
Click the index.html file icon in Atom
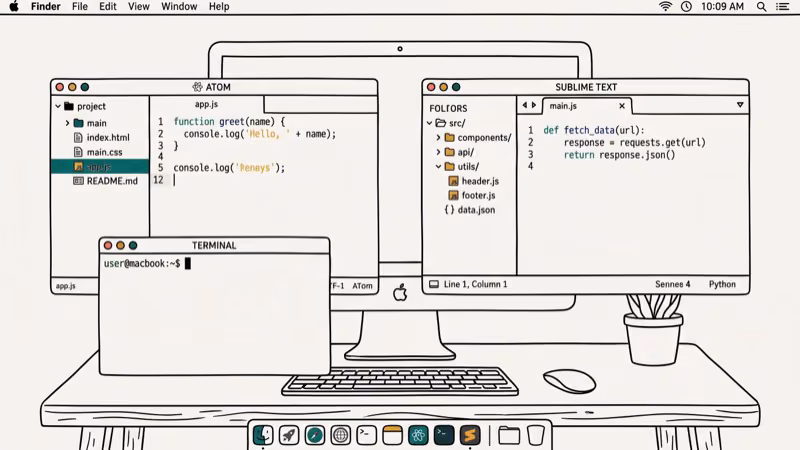[x=78, y=137]
